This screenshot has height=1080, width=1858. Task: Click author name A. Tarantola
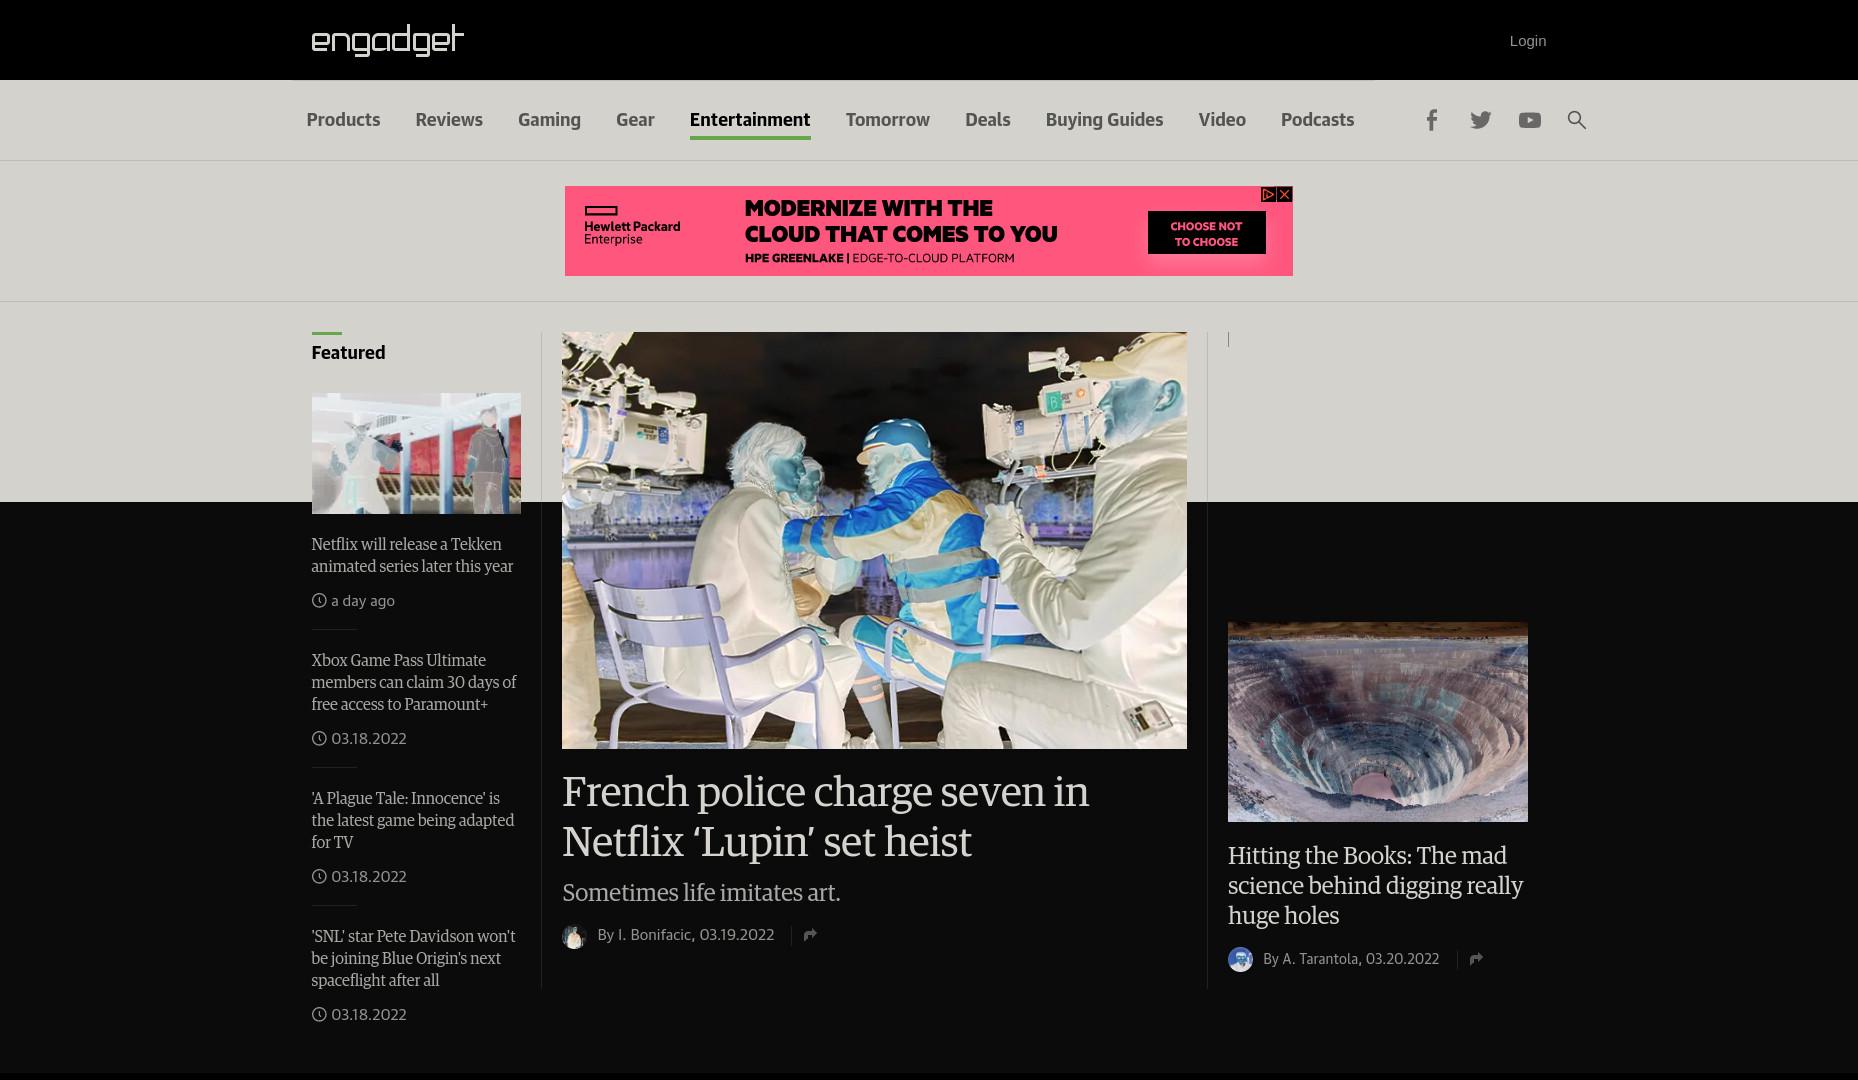tap(1320, 959)
